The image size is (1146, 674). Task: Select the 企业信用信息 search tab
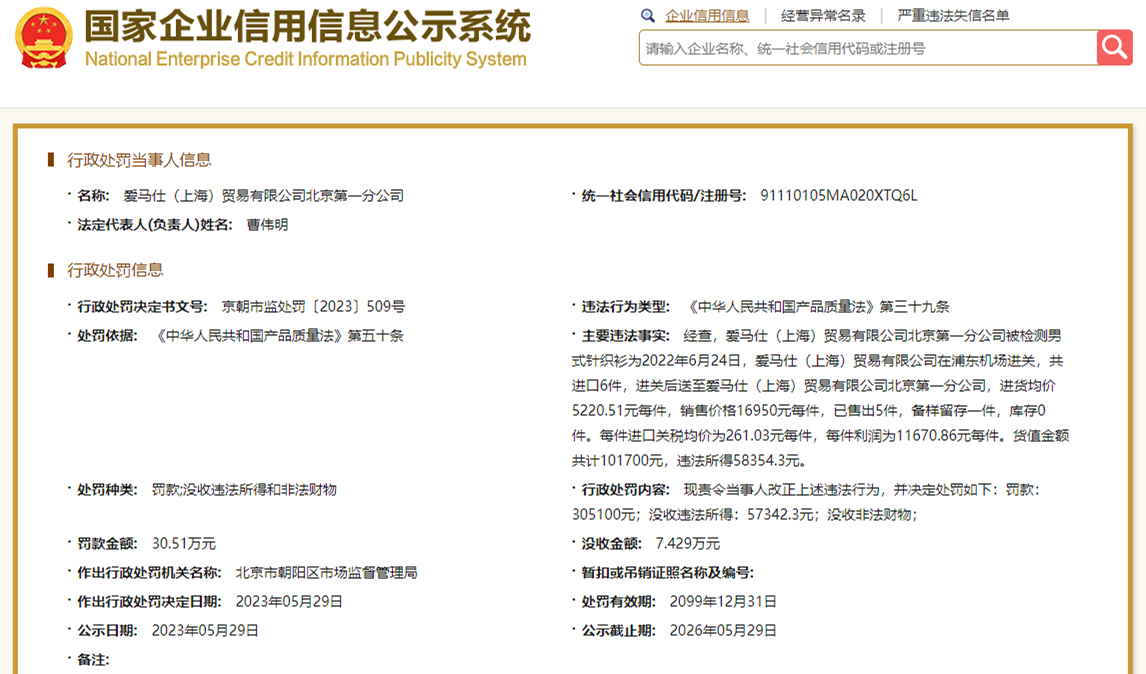pos(707,15)
